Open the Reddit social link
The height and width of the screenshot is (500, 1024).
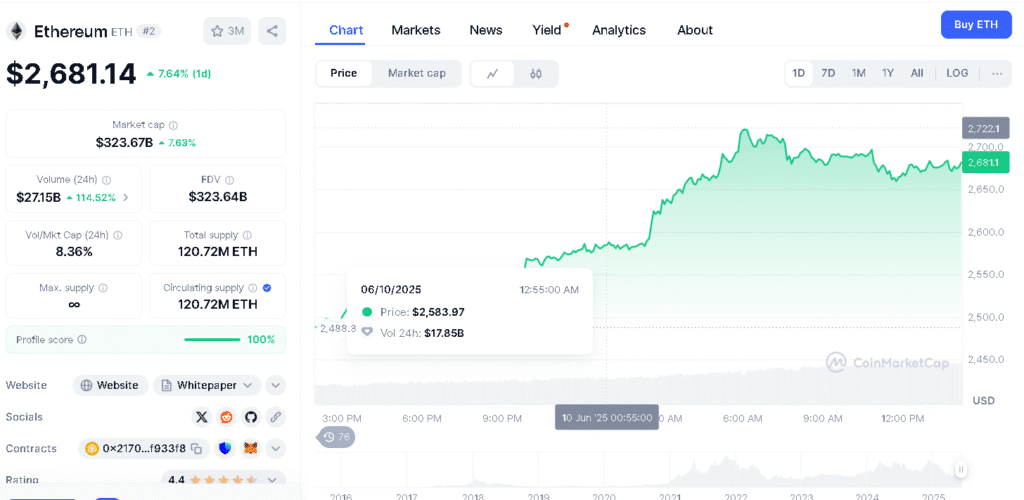point(226,417)
